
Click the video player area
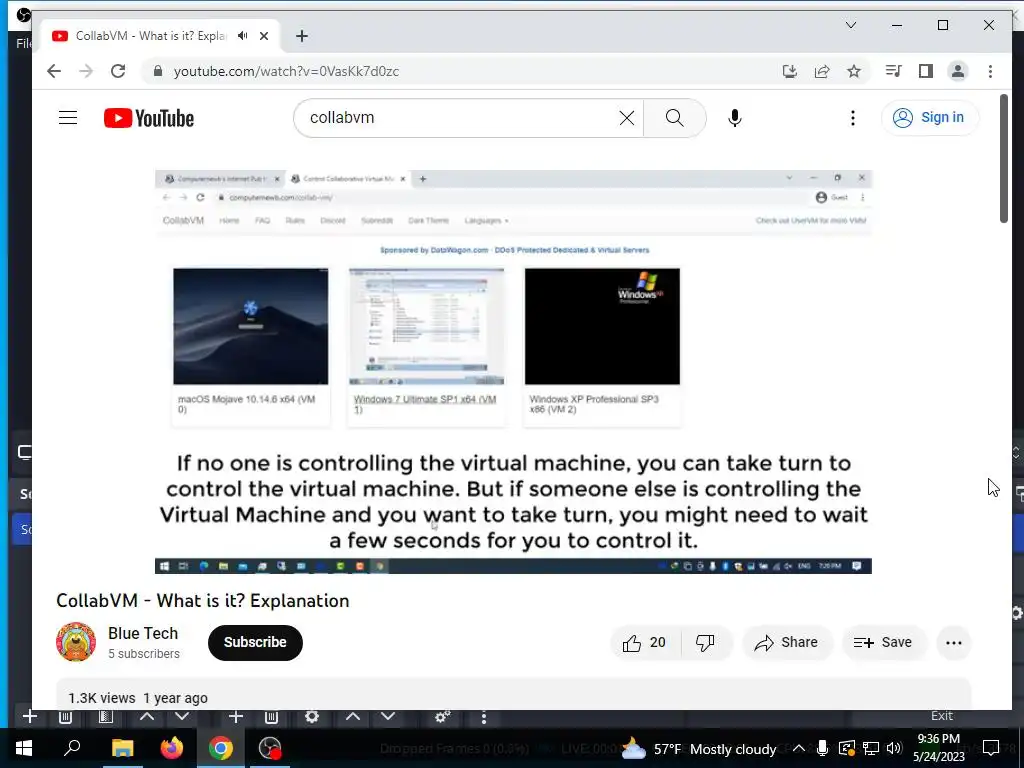click(x=513, y=372)
